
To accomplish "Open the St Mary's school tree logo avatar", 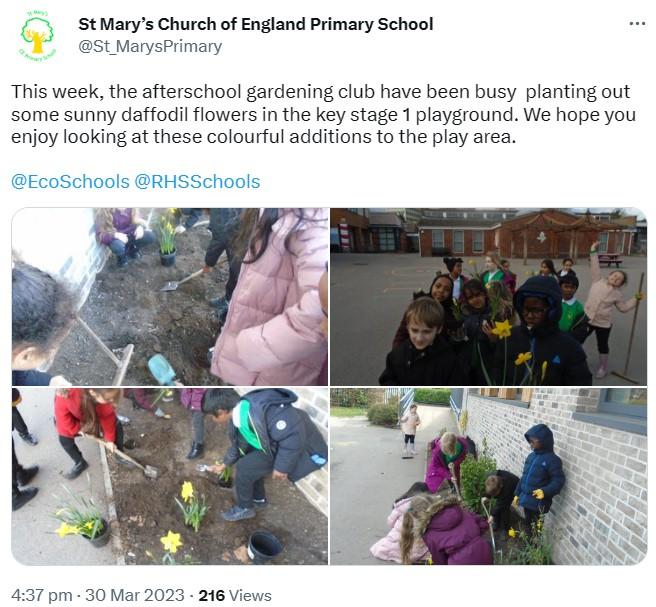I will (x=37, y=37).
